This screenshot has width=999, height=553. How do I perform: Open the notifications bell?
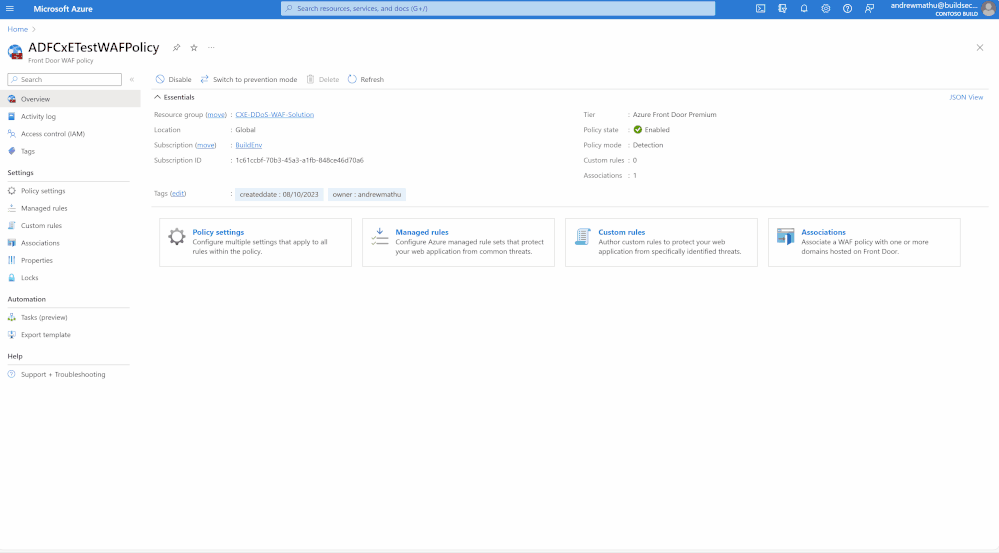coord(804,9)
